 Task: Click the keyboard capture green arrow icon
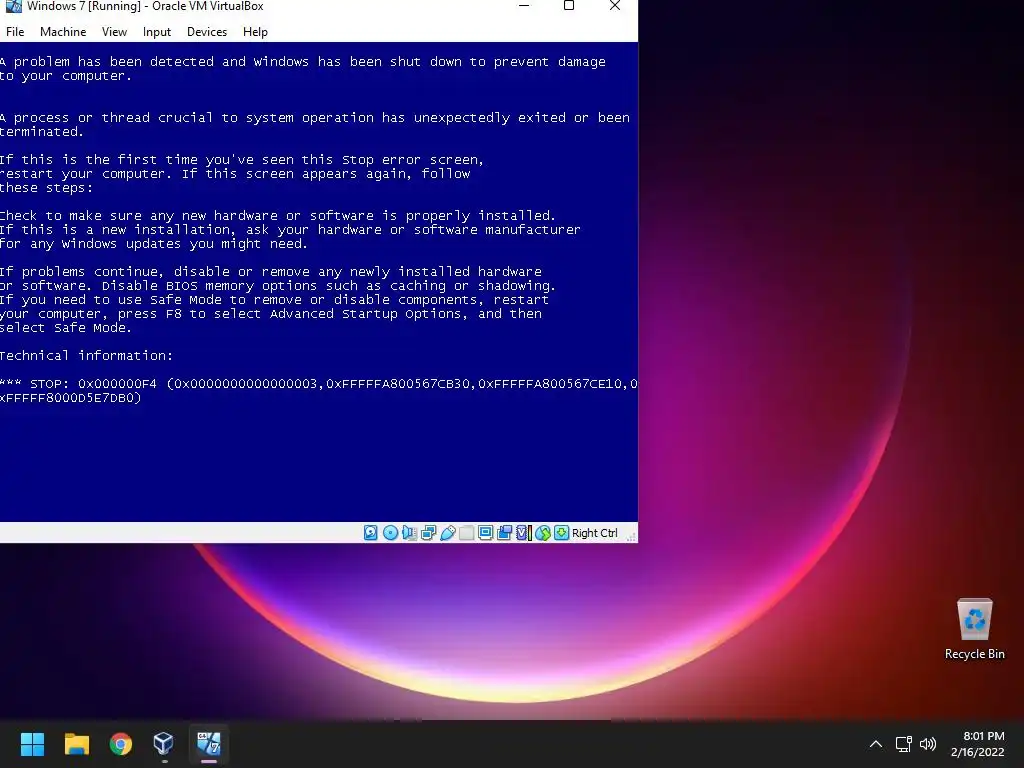[562, 533]
